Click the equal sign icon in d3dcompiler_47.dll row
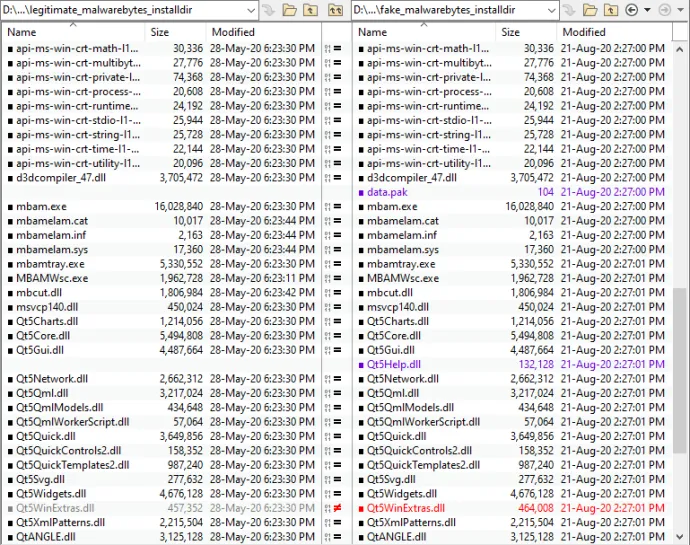Viewport: 690px width, 545px height. click(337, 178)
